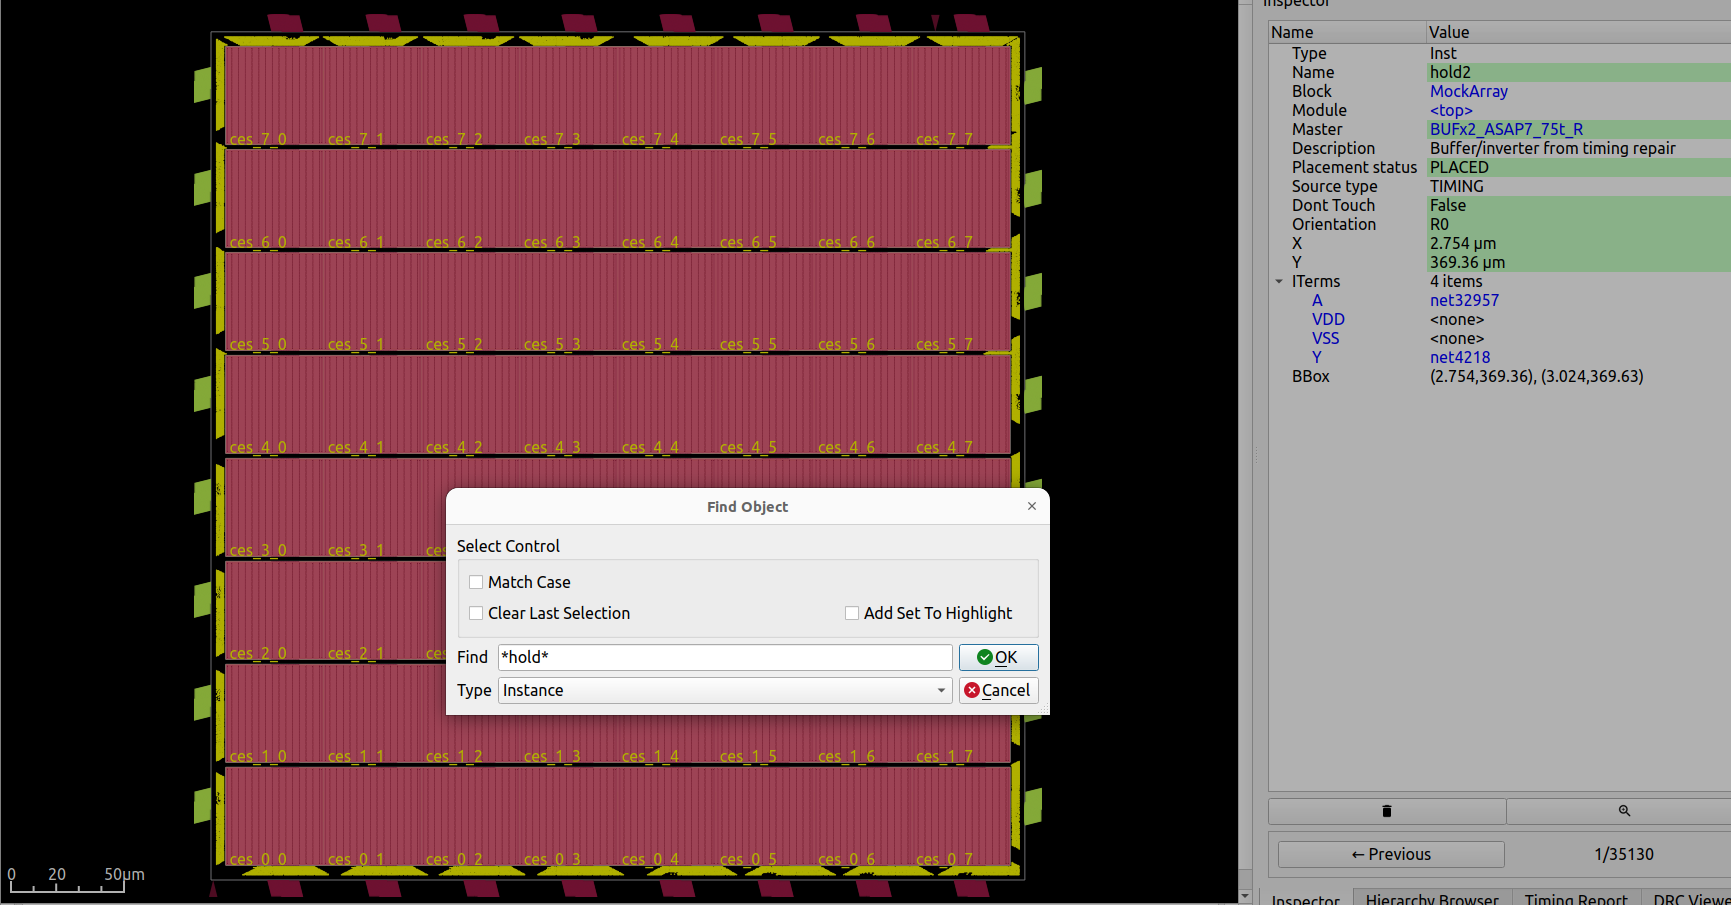Open the Timing Report tab
1731x905 pixels.
pyautogui.click(x=1577, y=898)
